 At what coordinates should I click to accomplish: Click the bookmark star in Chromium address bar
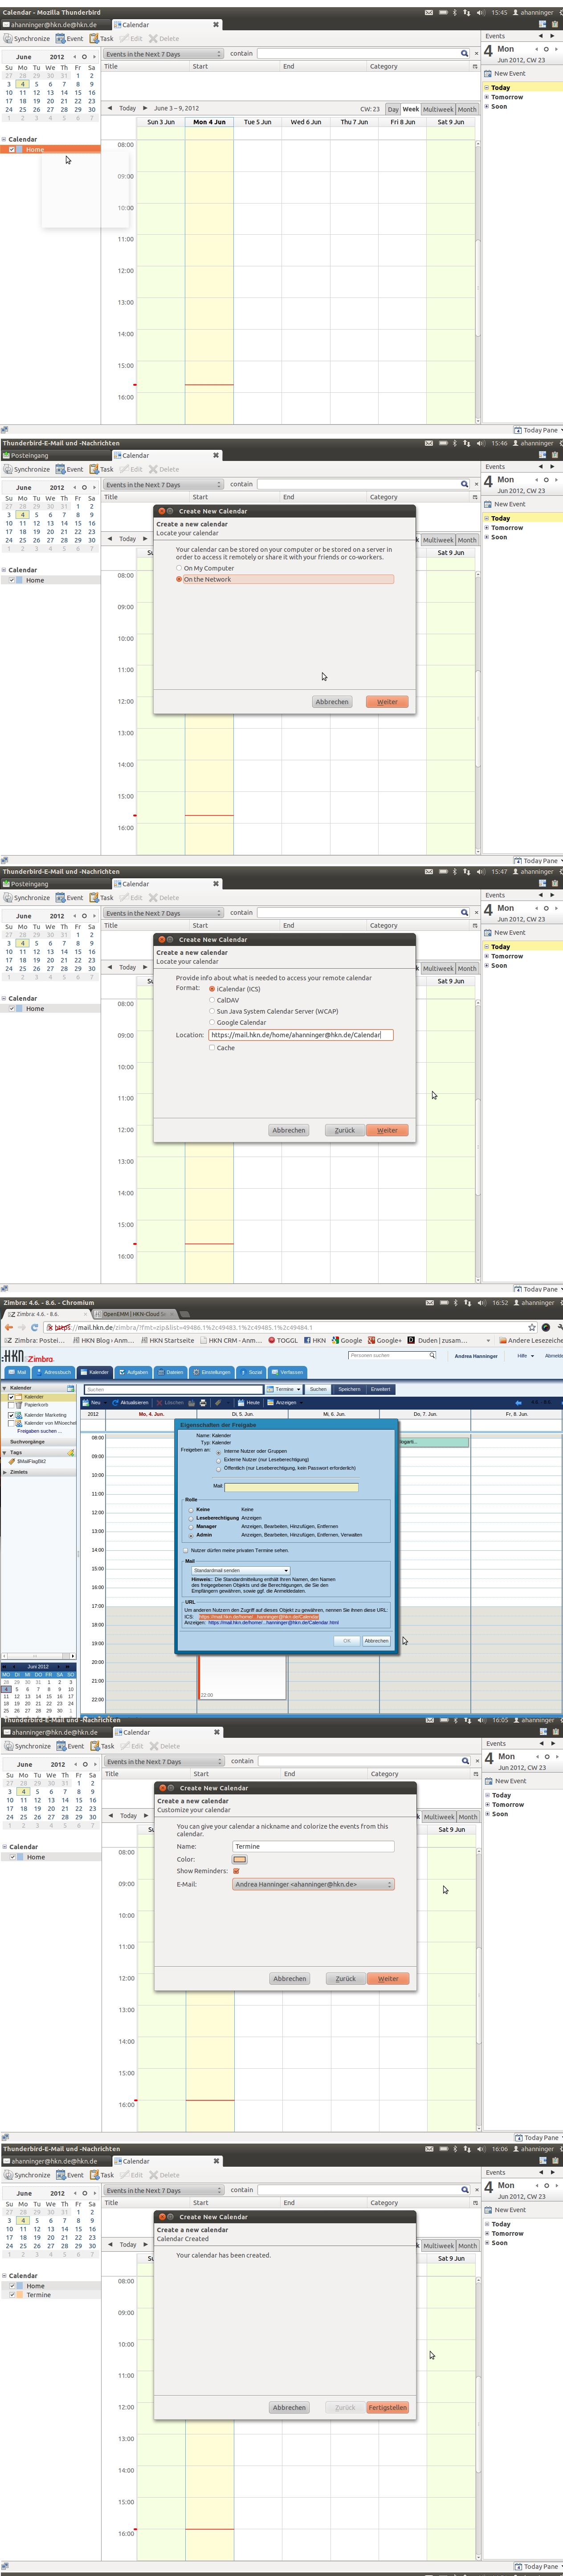[532, 1327]
